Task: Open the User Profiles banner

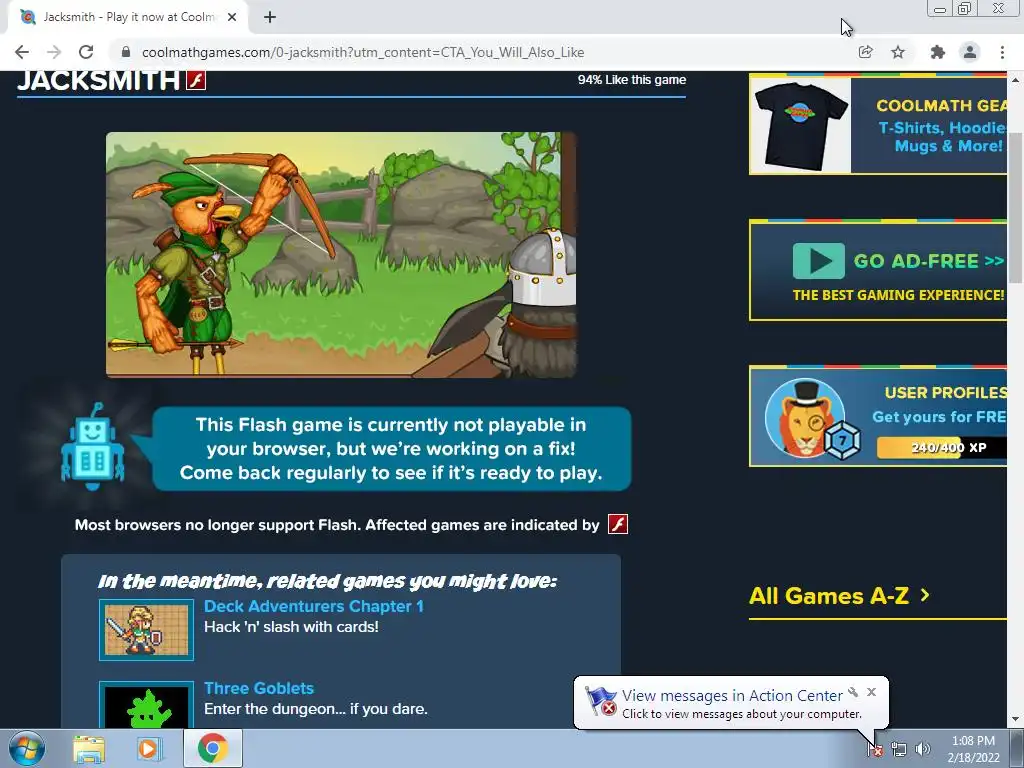Action: (878, 416)
